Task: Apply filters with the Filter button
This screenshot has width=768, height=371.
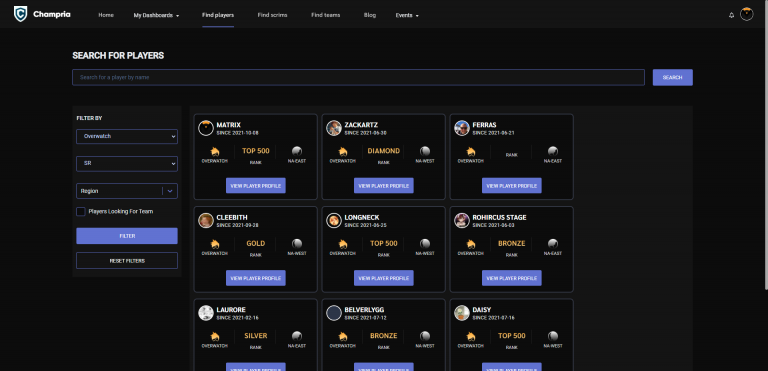Action: (127, 236)
